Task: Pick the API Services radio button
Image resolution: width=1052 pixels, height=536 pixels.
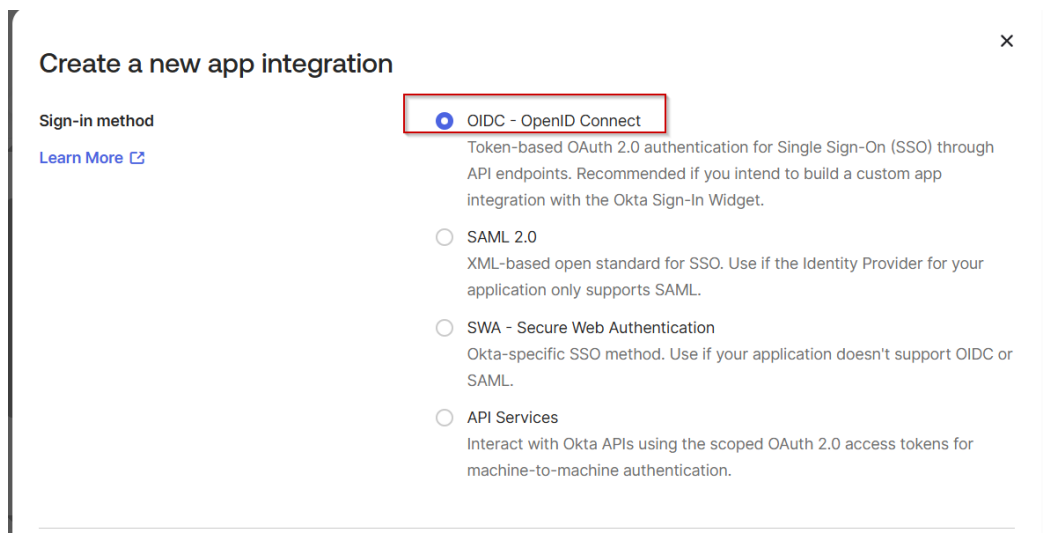Action: point(445,418)
